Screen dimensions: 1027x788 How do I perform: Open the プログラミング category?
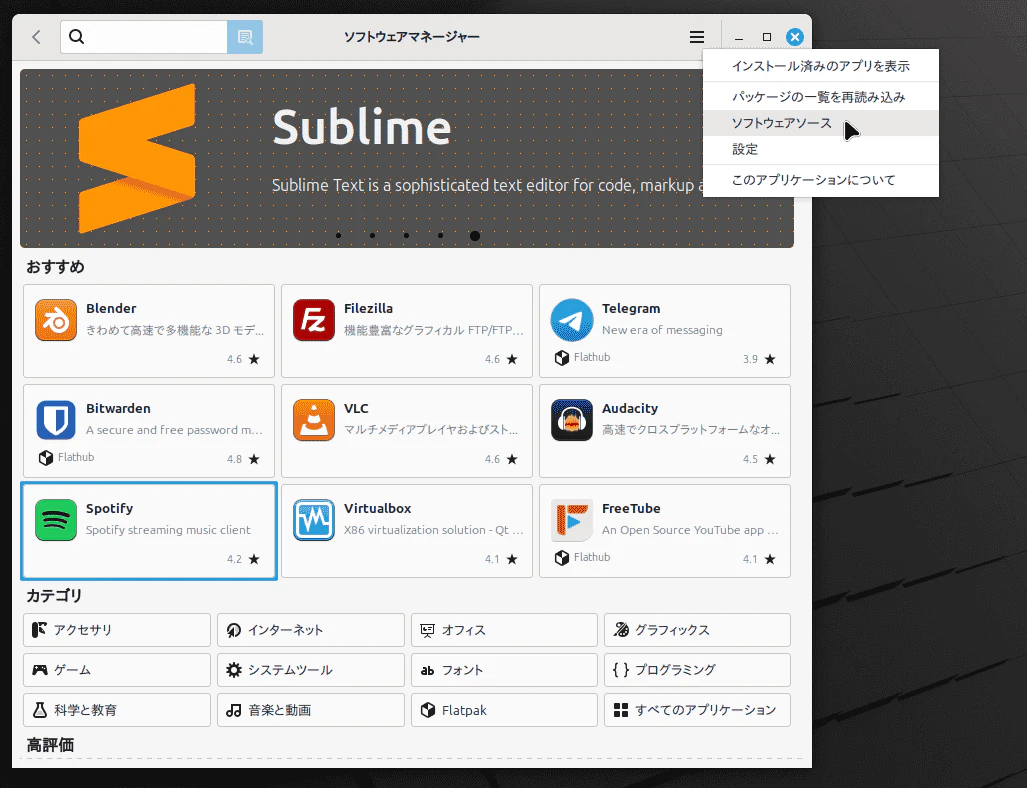pyautogui.click(x=698, y=670)
